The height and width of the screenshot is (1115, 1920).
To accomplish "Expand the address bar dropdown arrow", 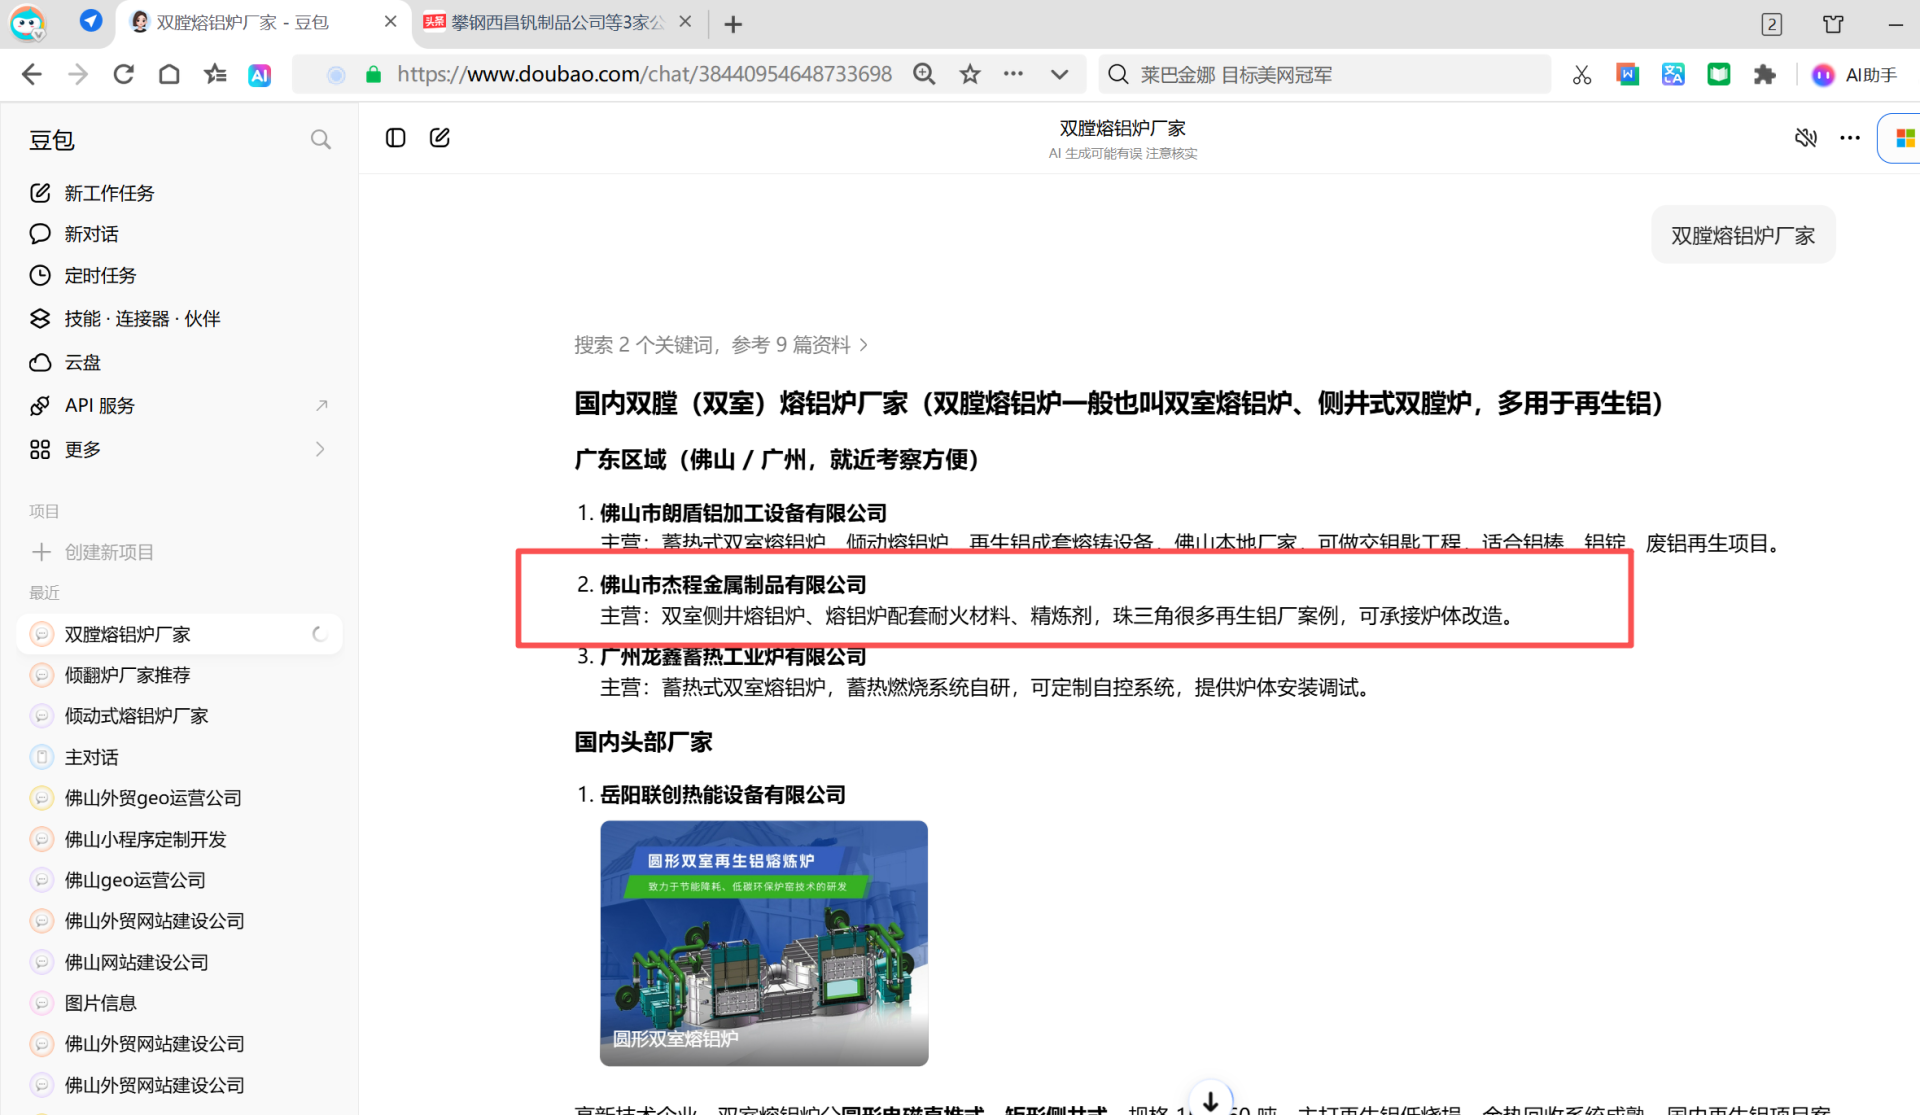I will (1059, 74).
